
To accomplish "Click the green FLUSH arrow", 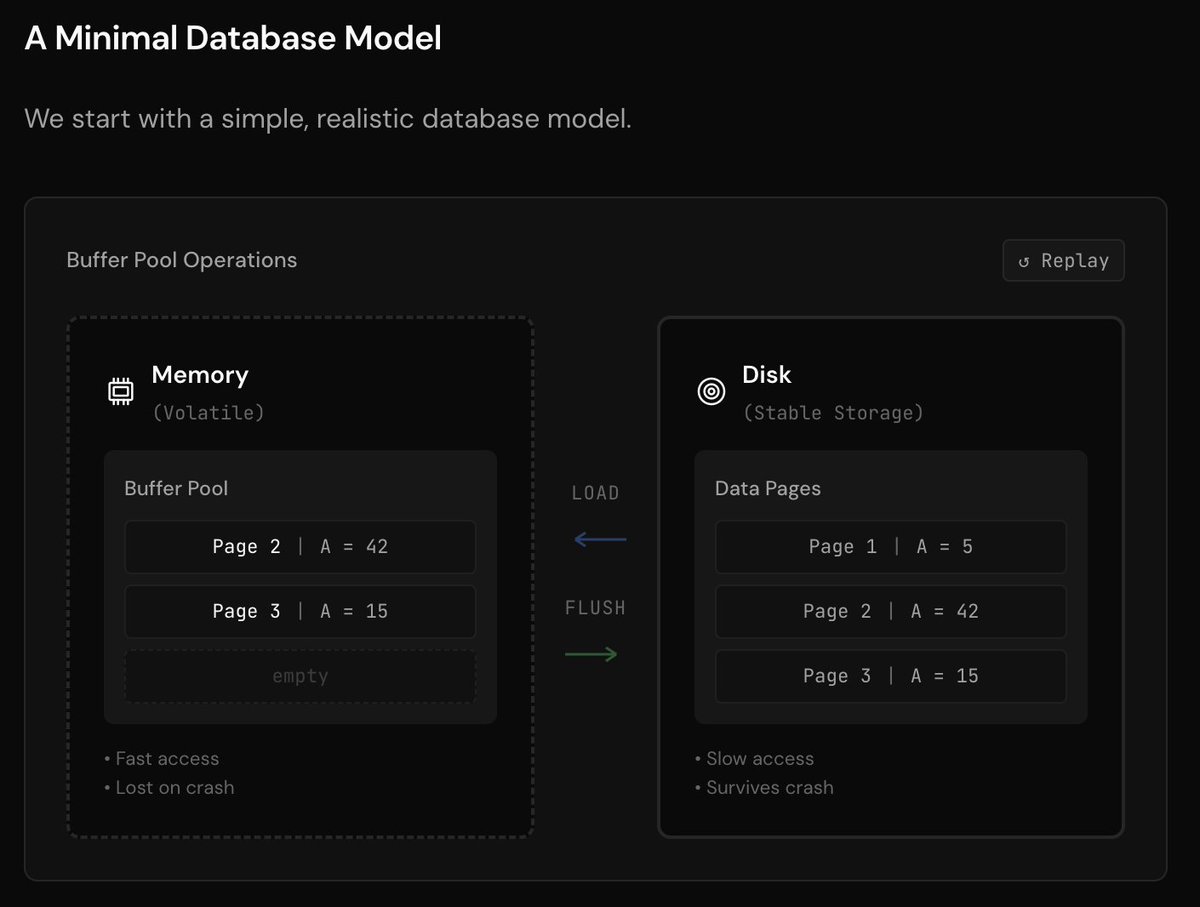I will (591, 655).
